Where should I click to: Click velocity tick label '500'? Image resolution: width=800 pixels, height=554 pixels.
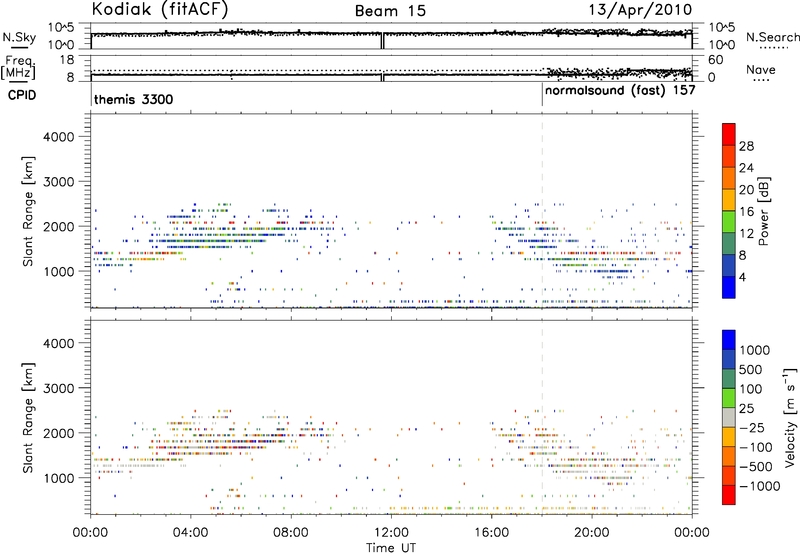tap(750, 369)
